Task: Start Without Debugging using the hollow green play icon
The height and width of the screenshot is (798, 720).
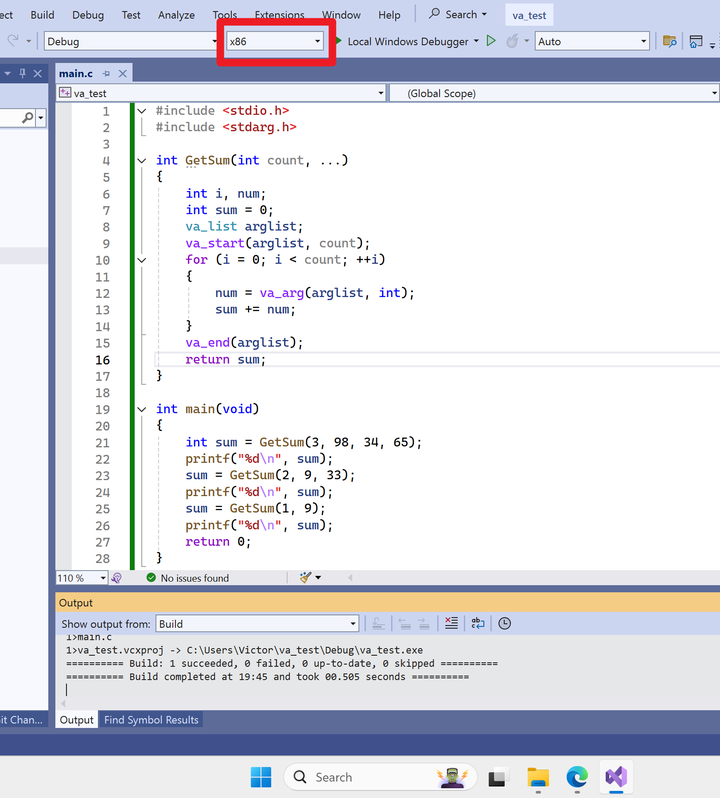Action: 491,41
